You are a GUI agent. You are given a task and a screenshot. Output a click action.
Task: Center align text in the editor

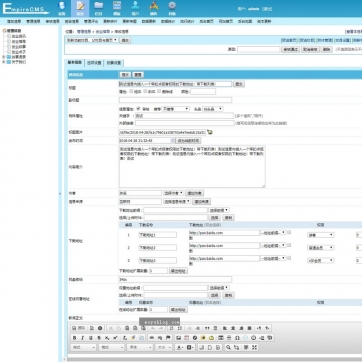coord(233,328)
